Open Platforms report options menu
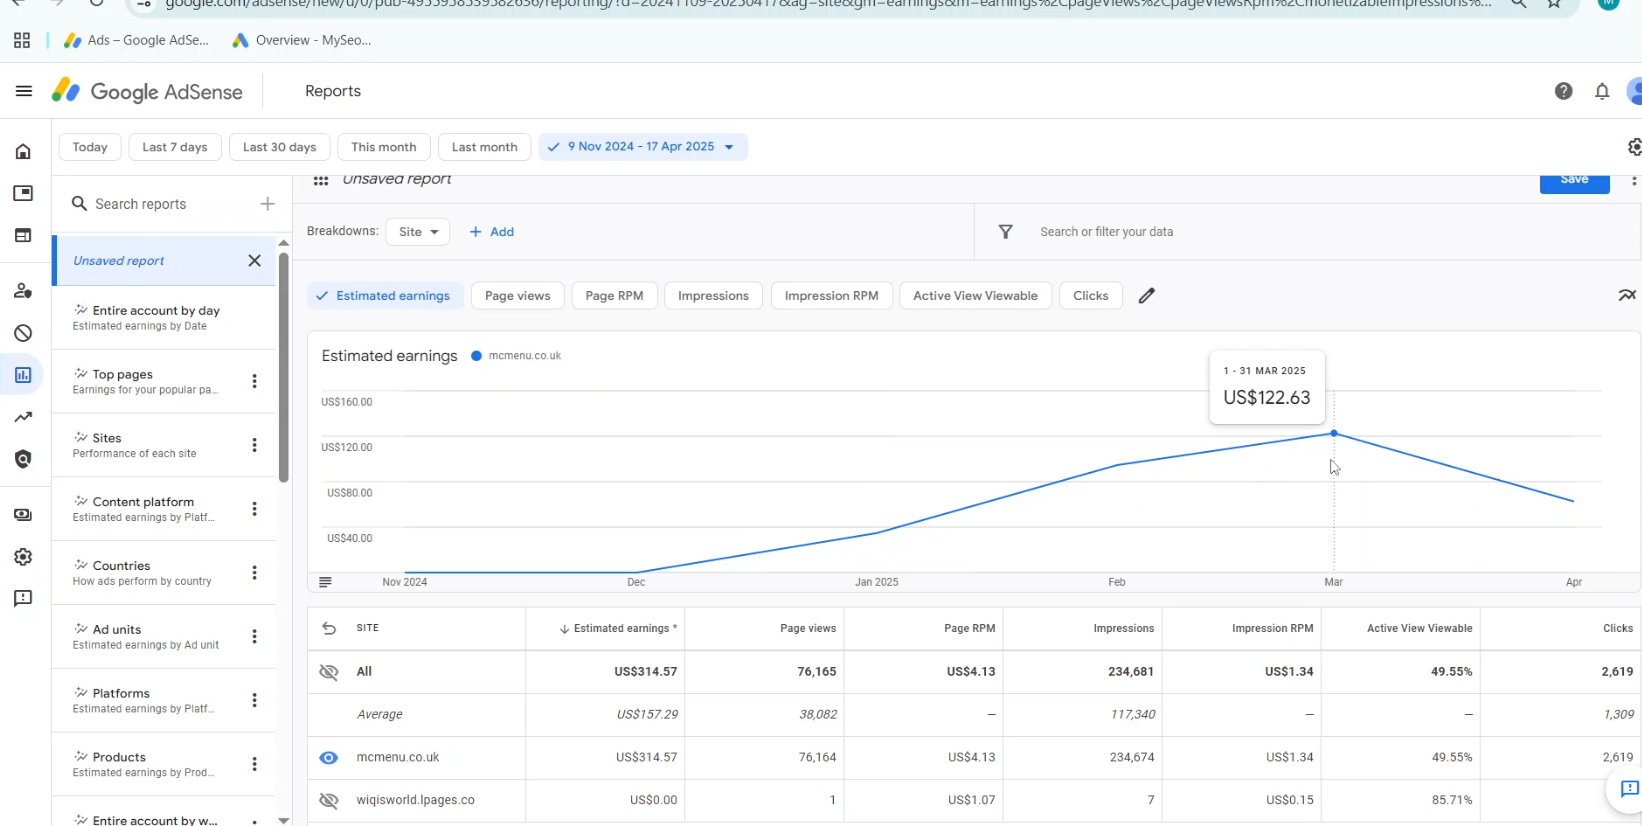Image resolution: width=1642 pixels, height=826 pixels. pyautogui.click(x=254, y=700)
